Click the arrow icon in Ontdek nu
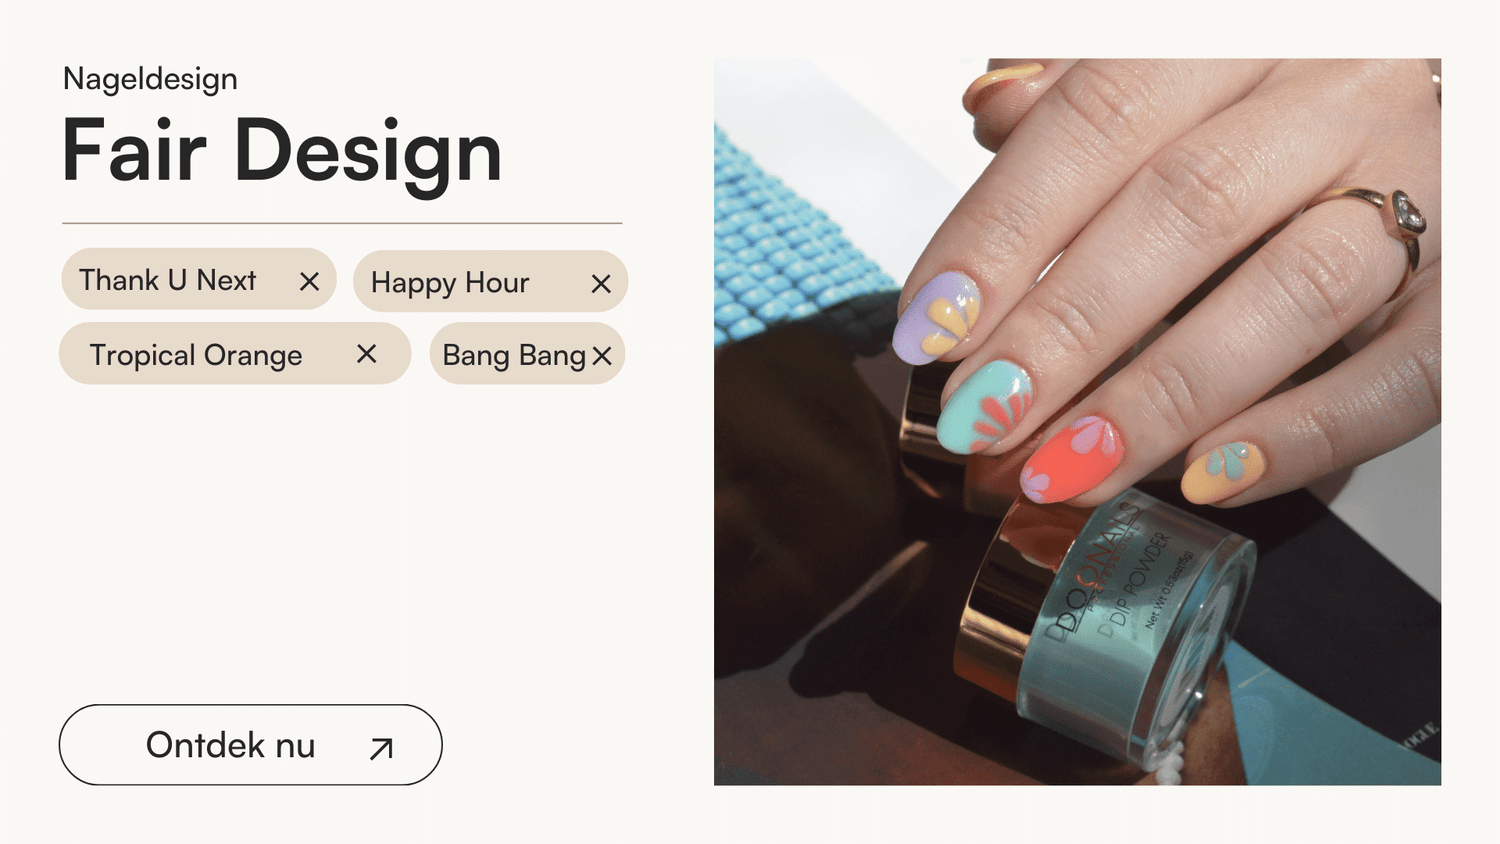Image resolution: width=1500 pixels, height=844 pixels. tap(381, 748)
